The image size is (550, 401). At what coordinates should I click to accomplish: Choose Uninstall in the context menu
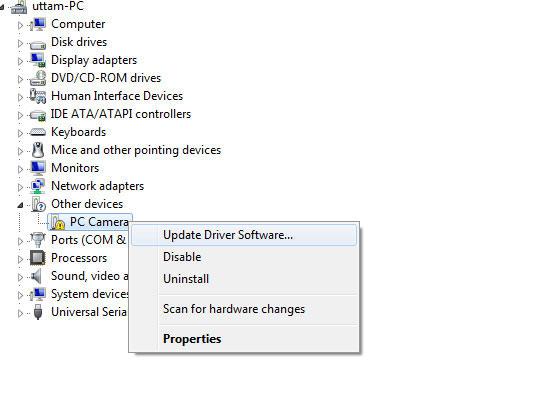click(244, 279)
